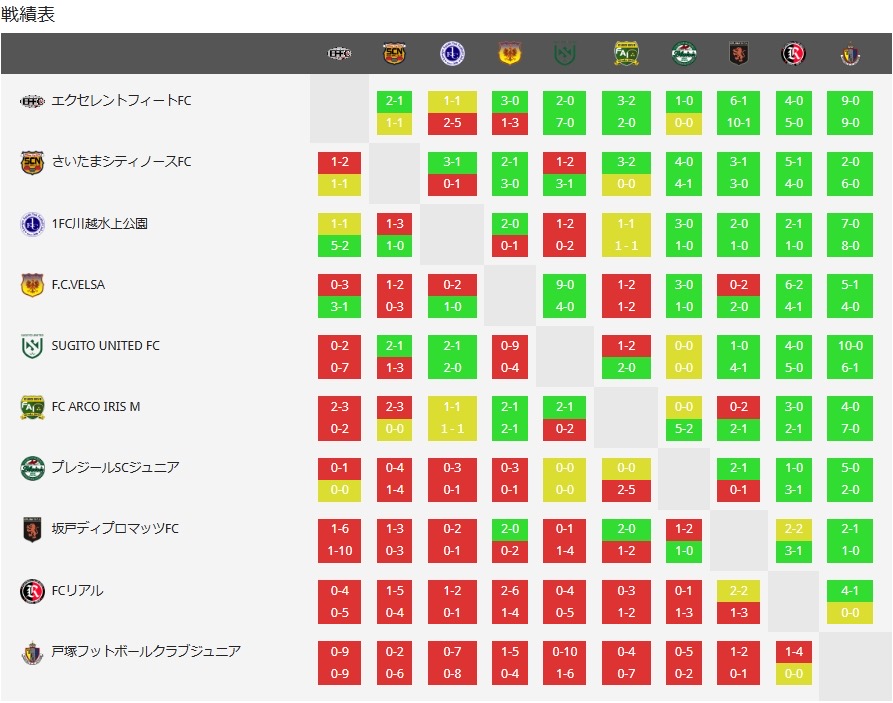Viewport: 893px width, 703px height.
Task: Click the FCリアル logo in the header row
Action: pos(793,54)
